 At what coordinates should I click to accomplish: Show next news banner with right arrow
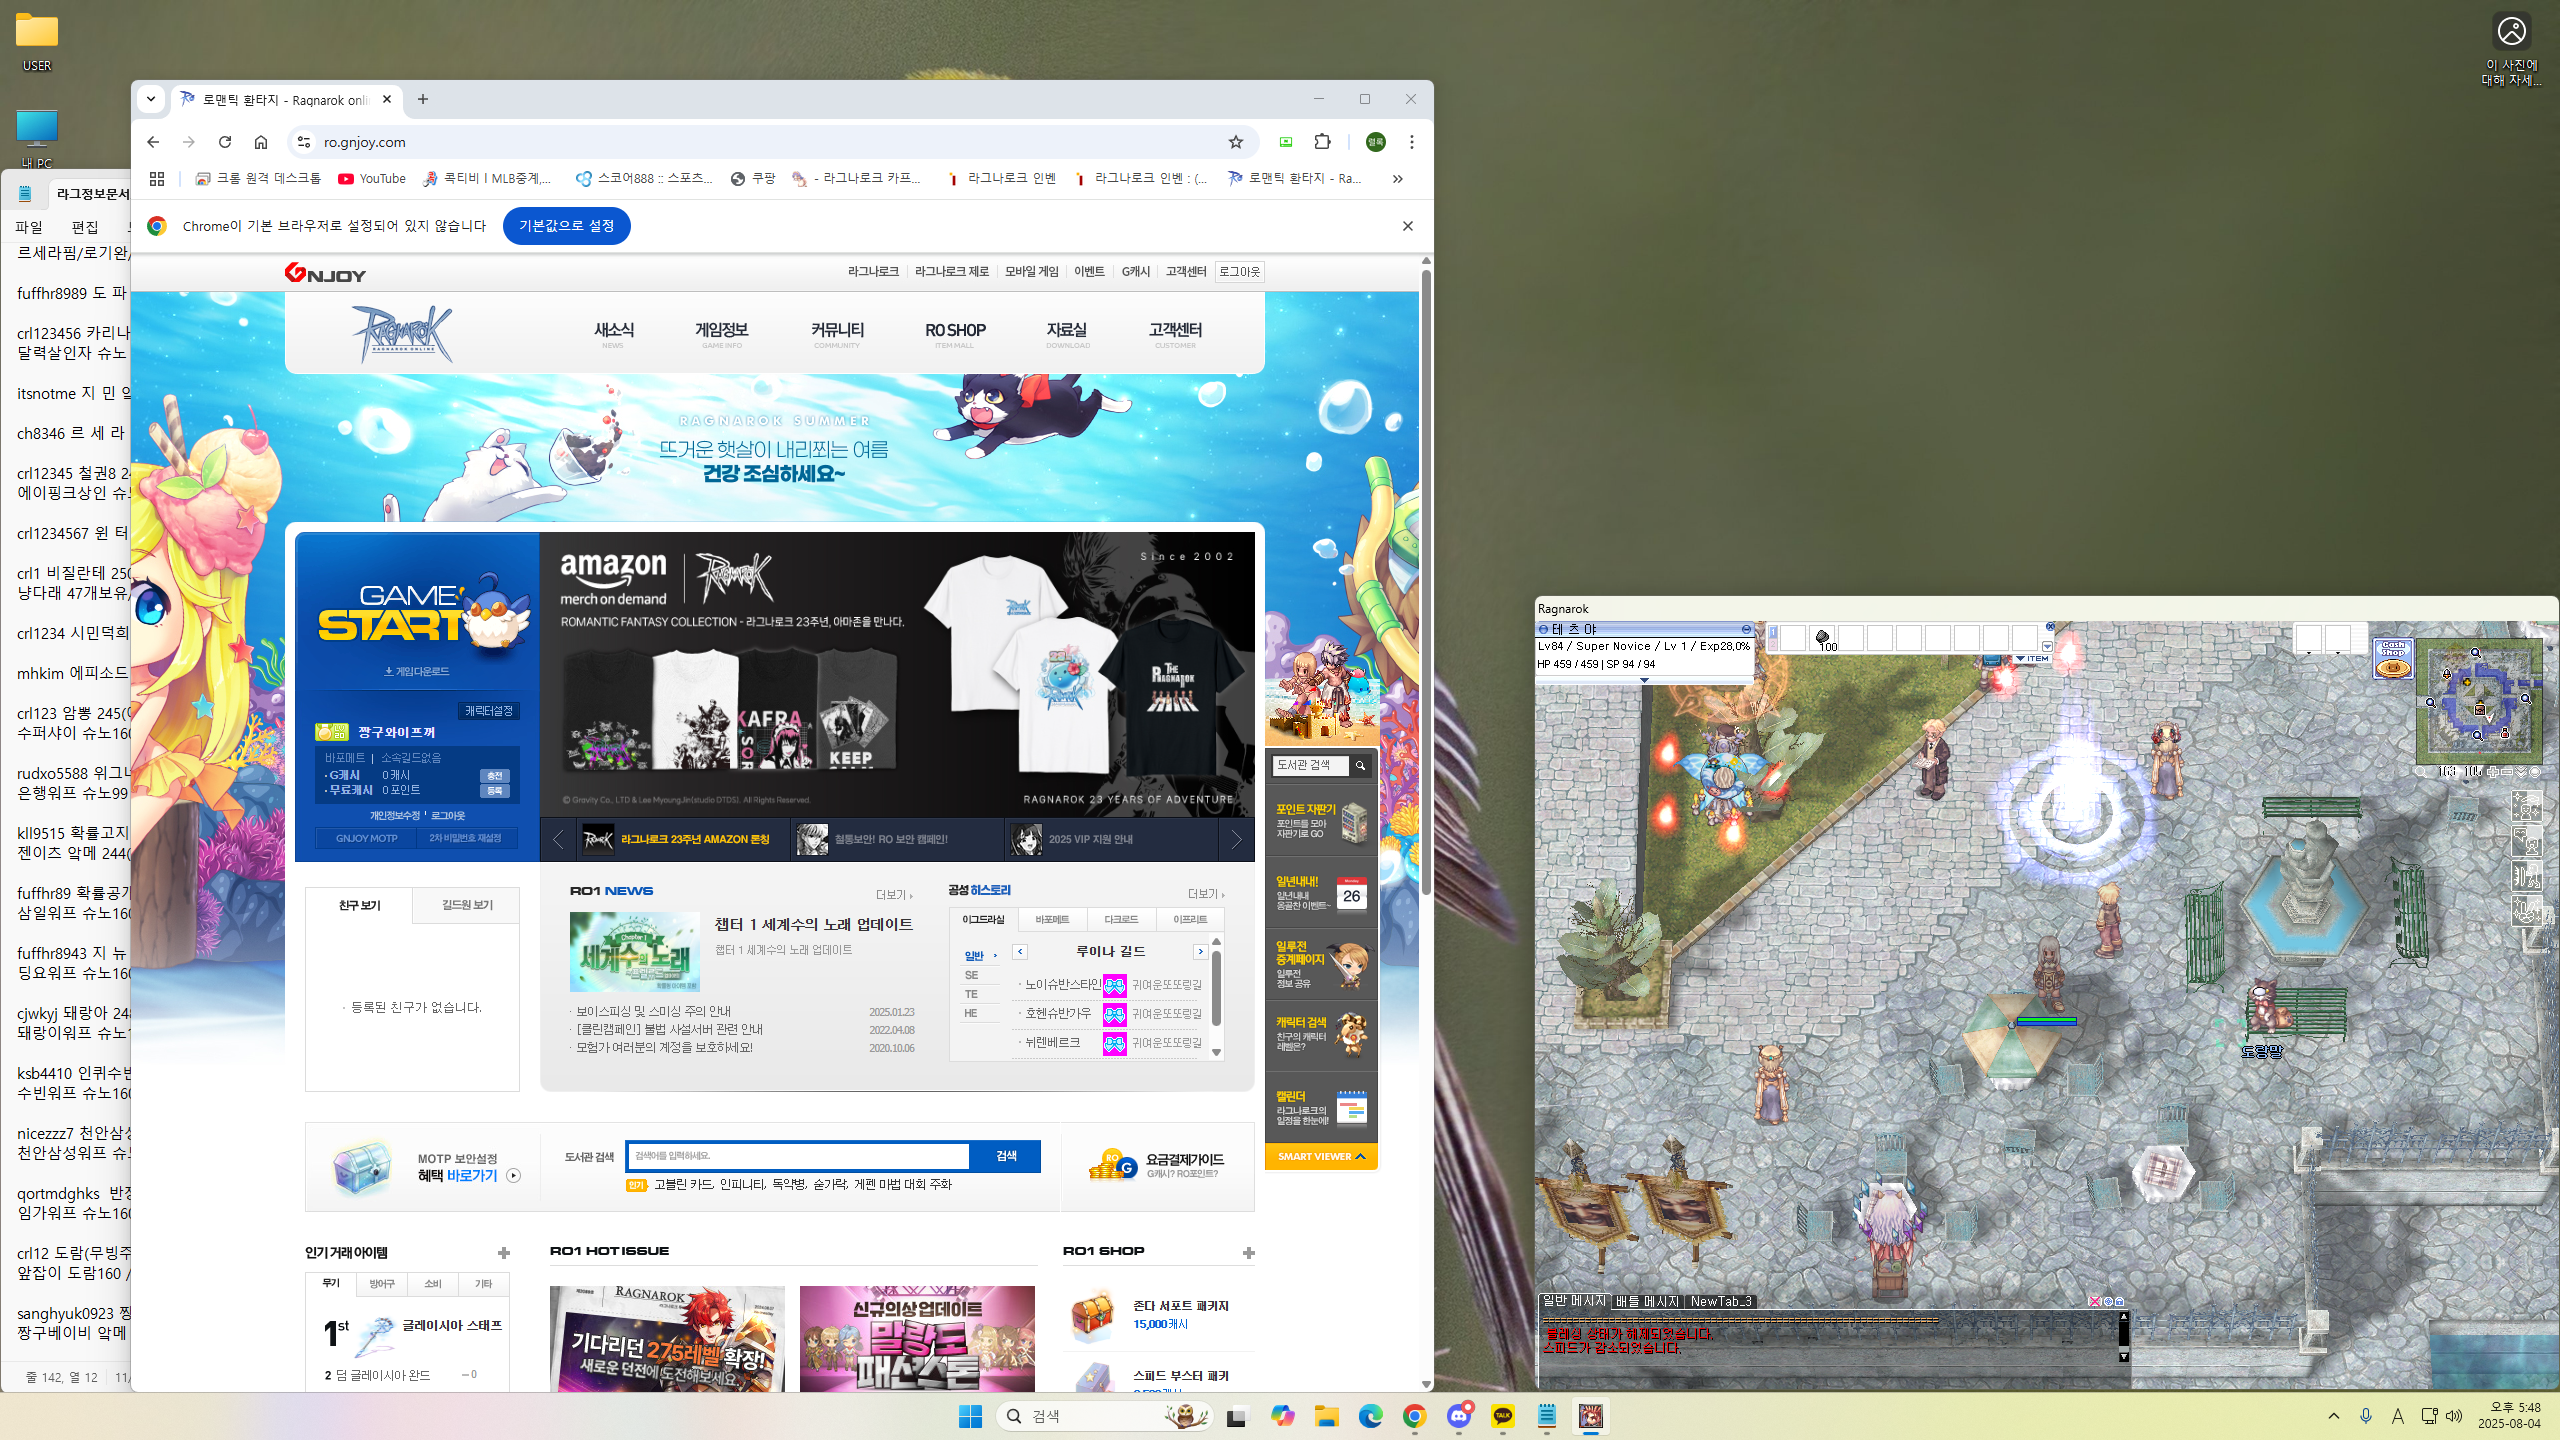coord(1236,840)
